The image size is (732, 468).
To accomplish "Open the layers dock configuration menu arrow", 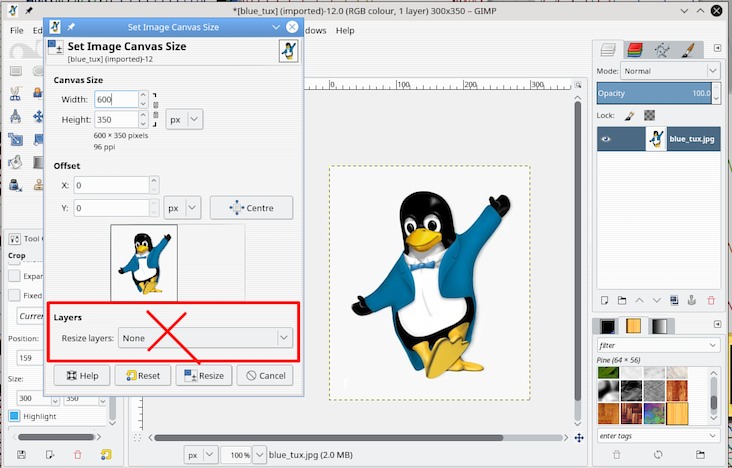I will click(x=718, y=48).
